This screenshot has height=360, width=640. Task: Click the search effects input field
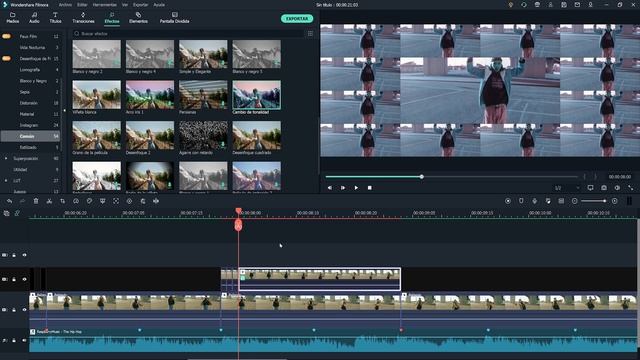point(188,33)
